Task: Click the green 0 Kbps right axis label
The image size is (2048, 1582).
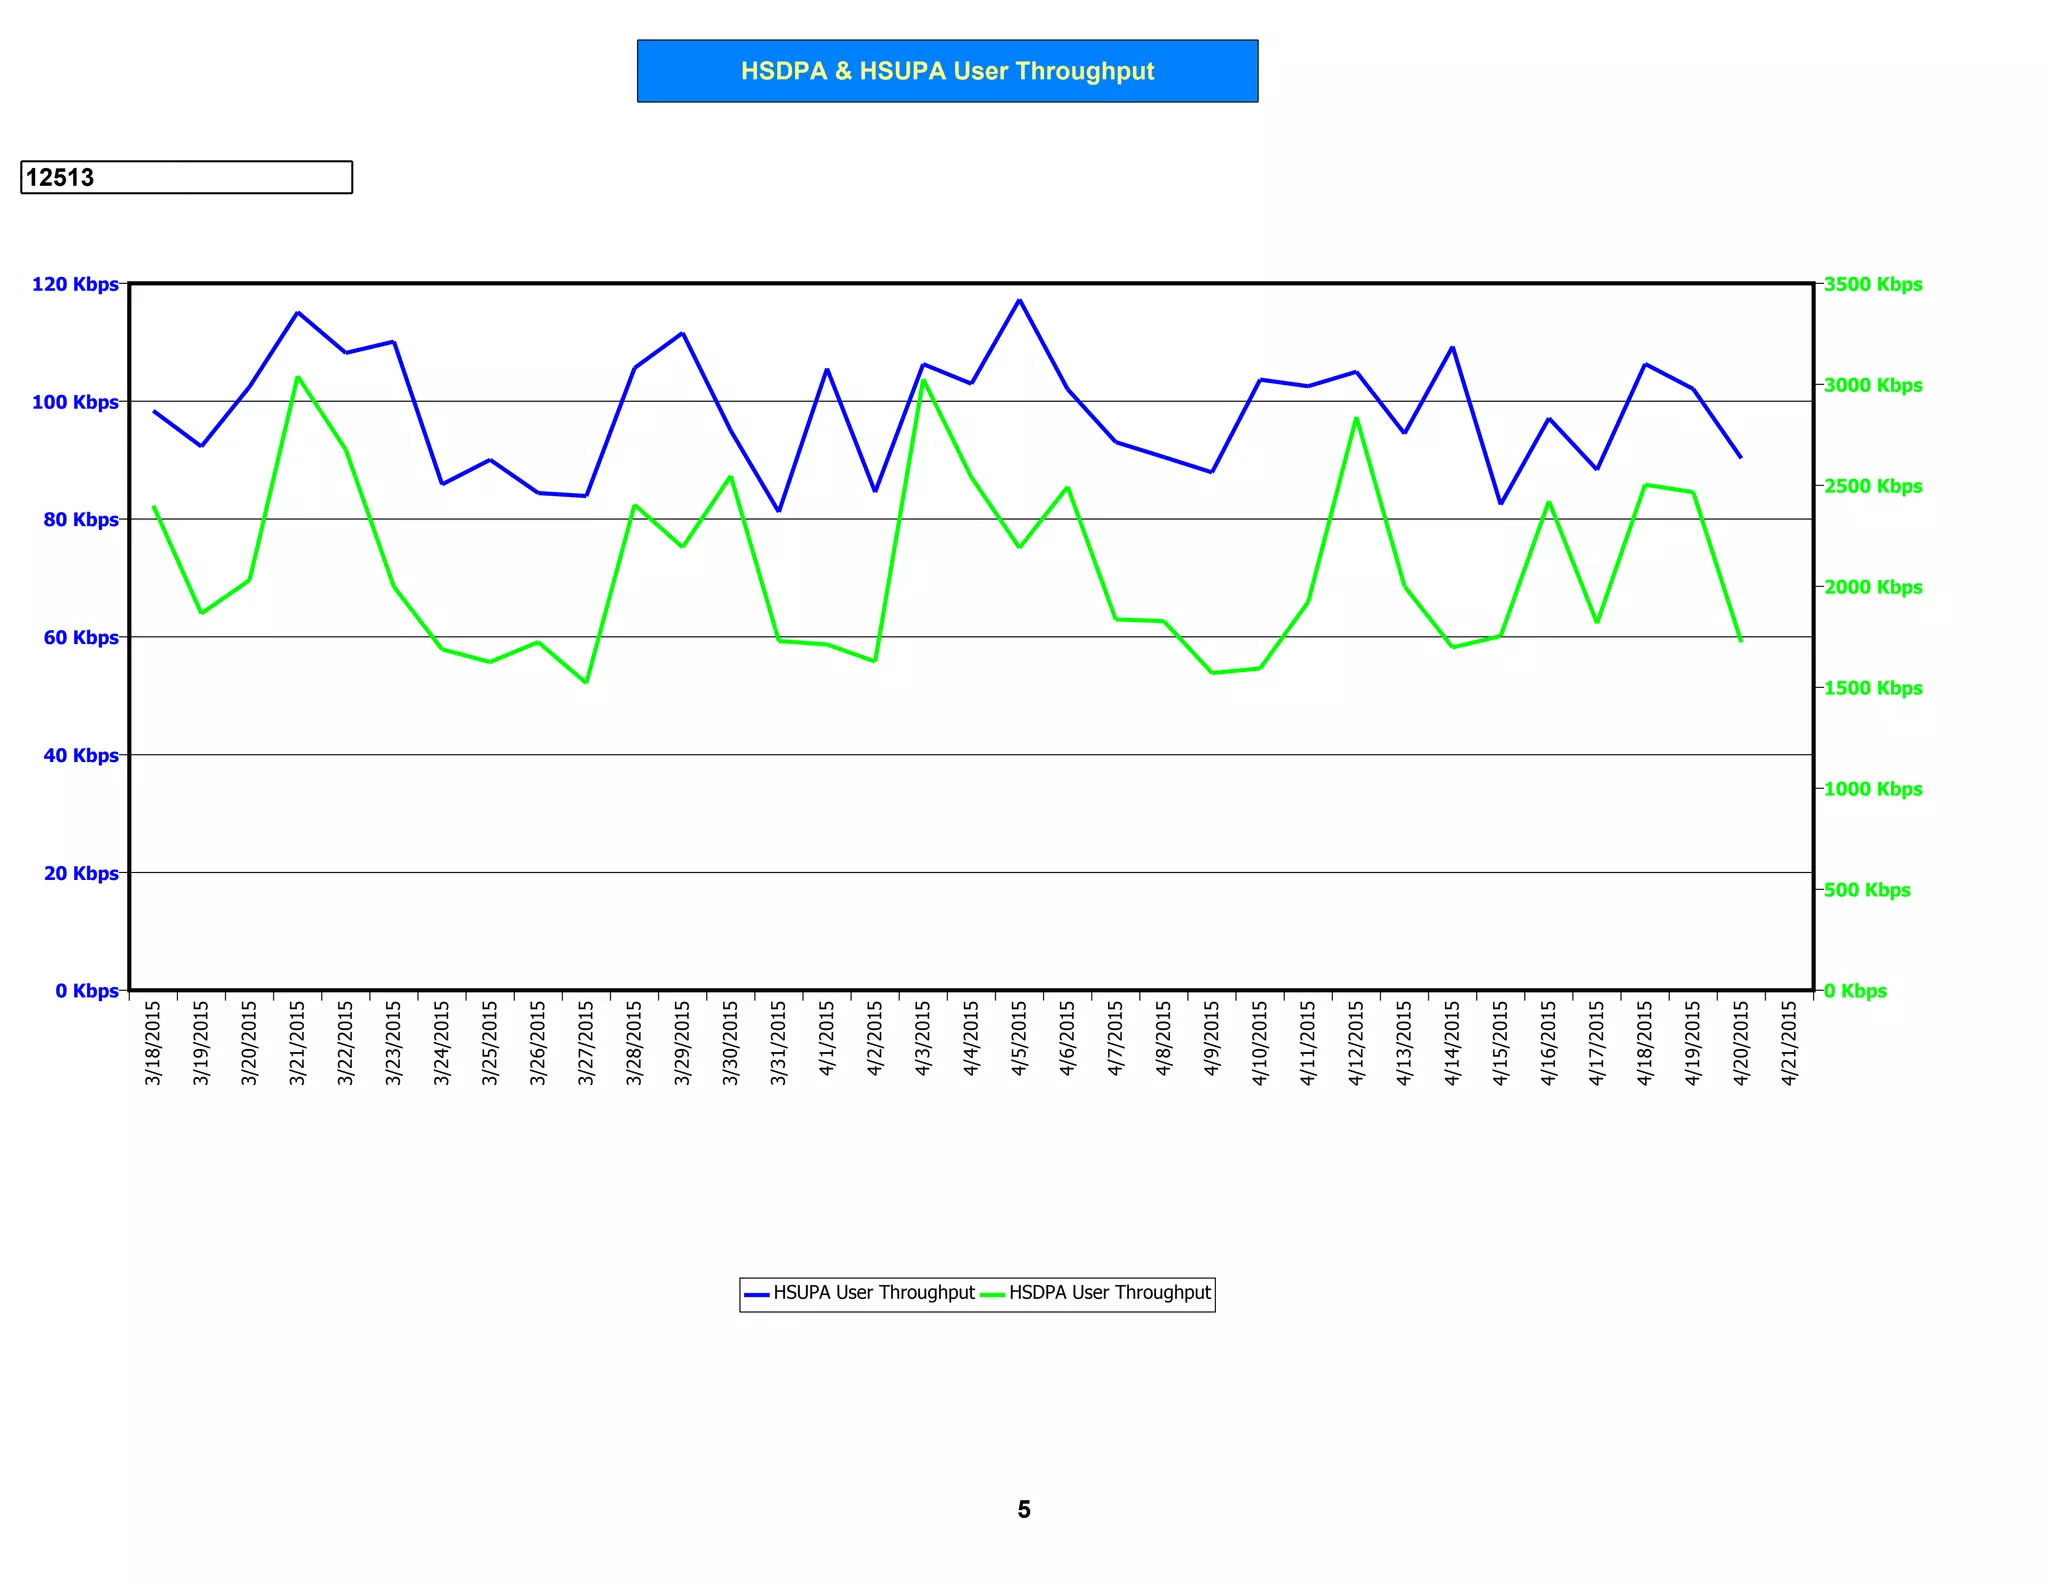Action: 1855,990
